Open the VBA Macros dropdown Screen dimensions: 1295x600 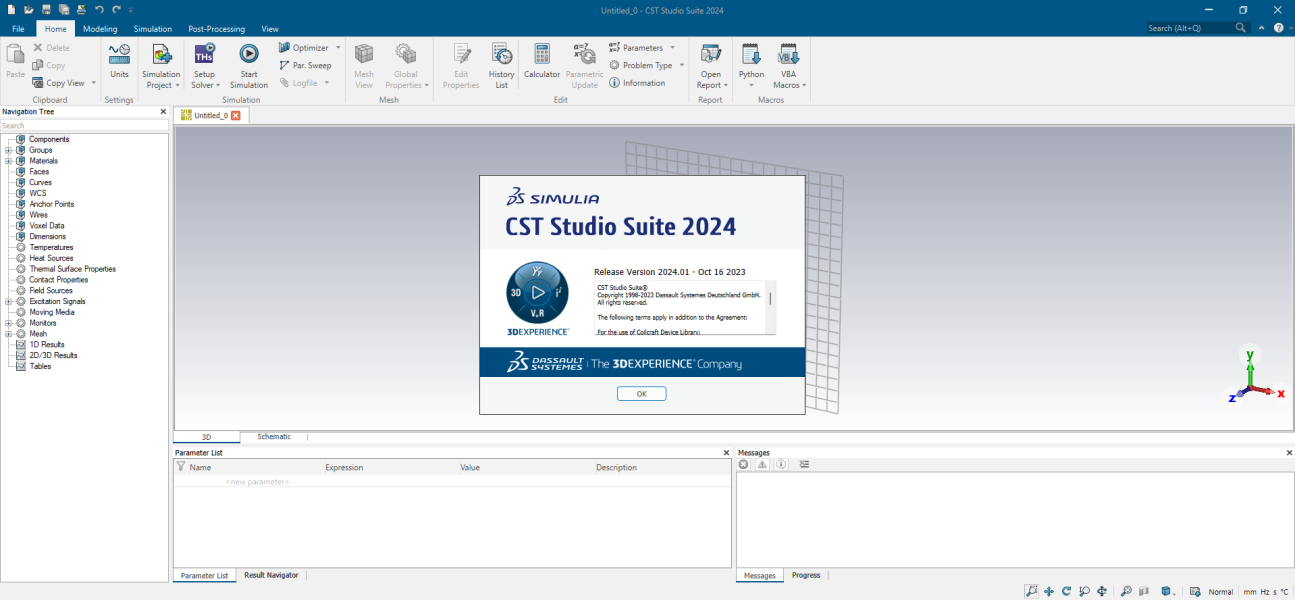788,66
